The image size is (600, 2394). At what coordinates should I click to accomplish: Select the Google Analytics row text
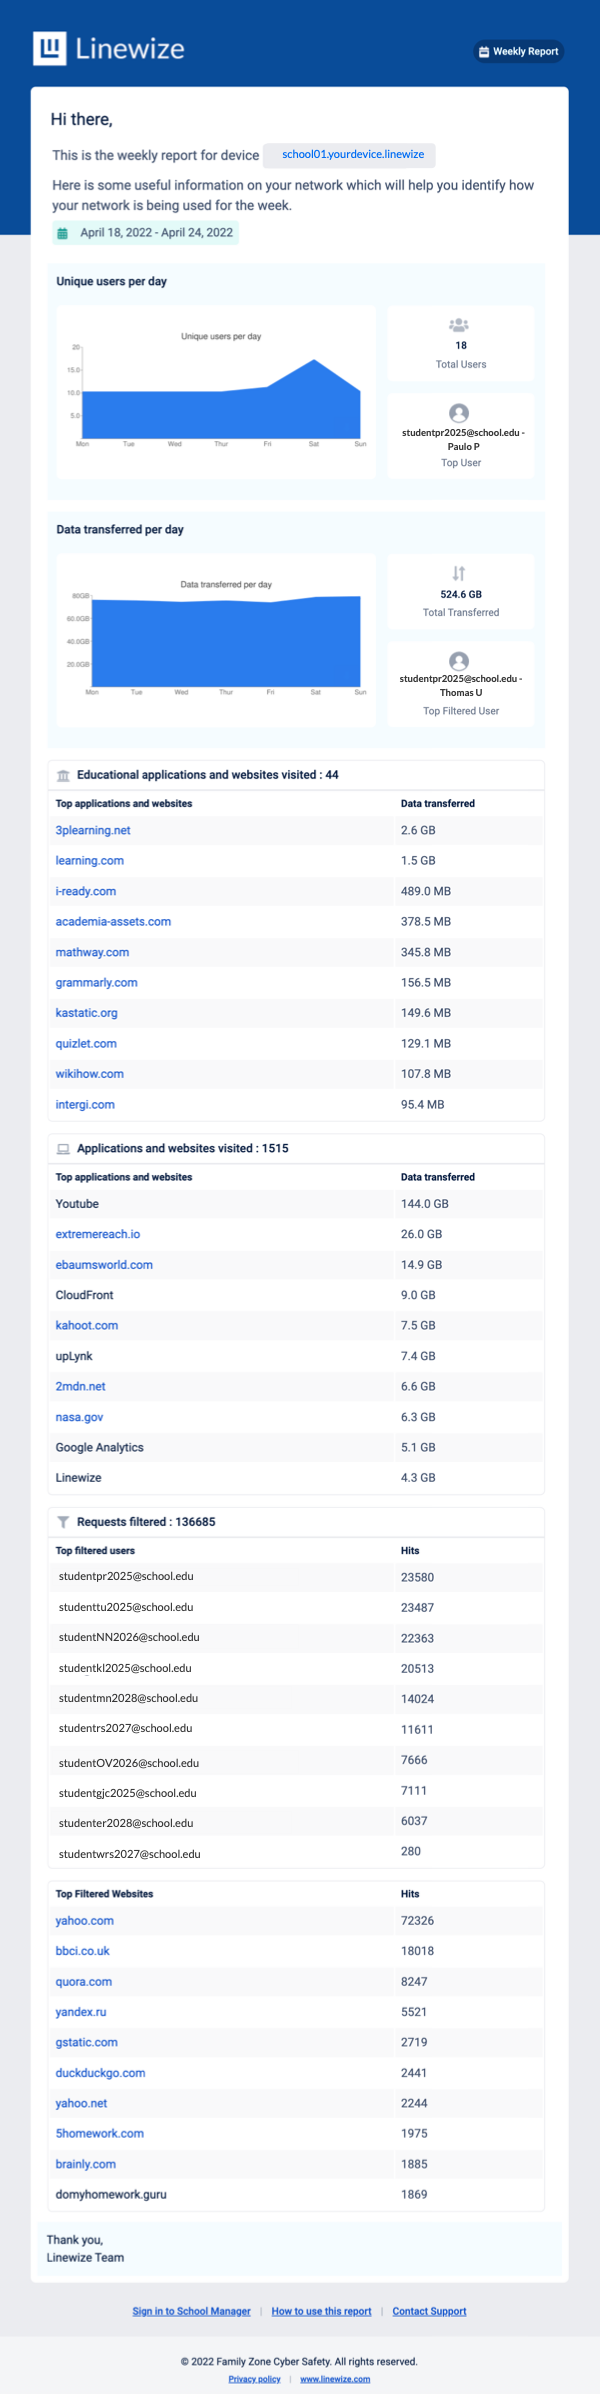pos(100,1448)
